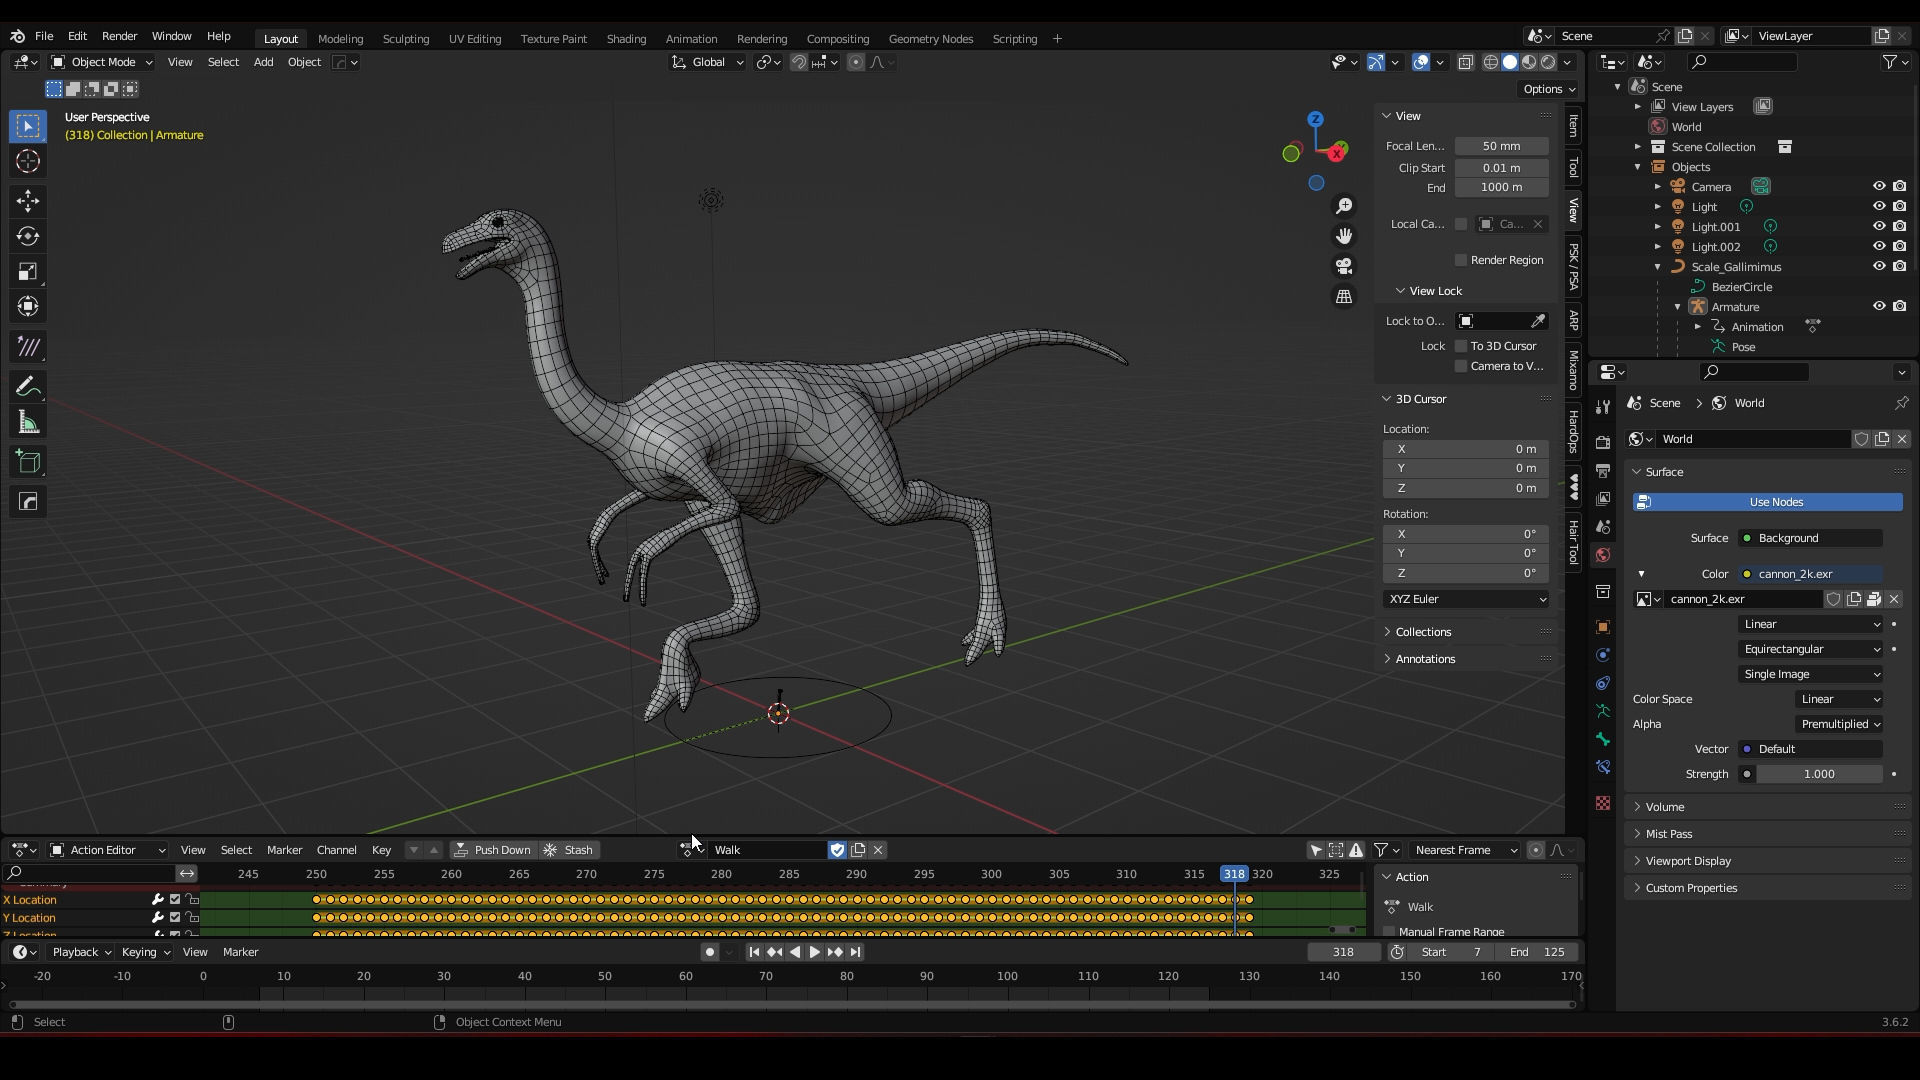Switch orthographic/perspective grid icon
Image resolution: width=1920 pixels, height=1080 pixels.
click(1344, 297)
